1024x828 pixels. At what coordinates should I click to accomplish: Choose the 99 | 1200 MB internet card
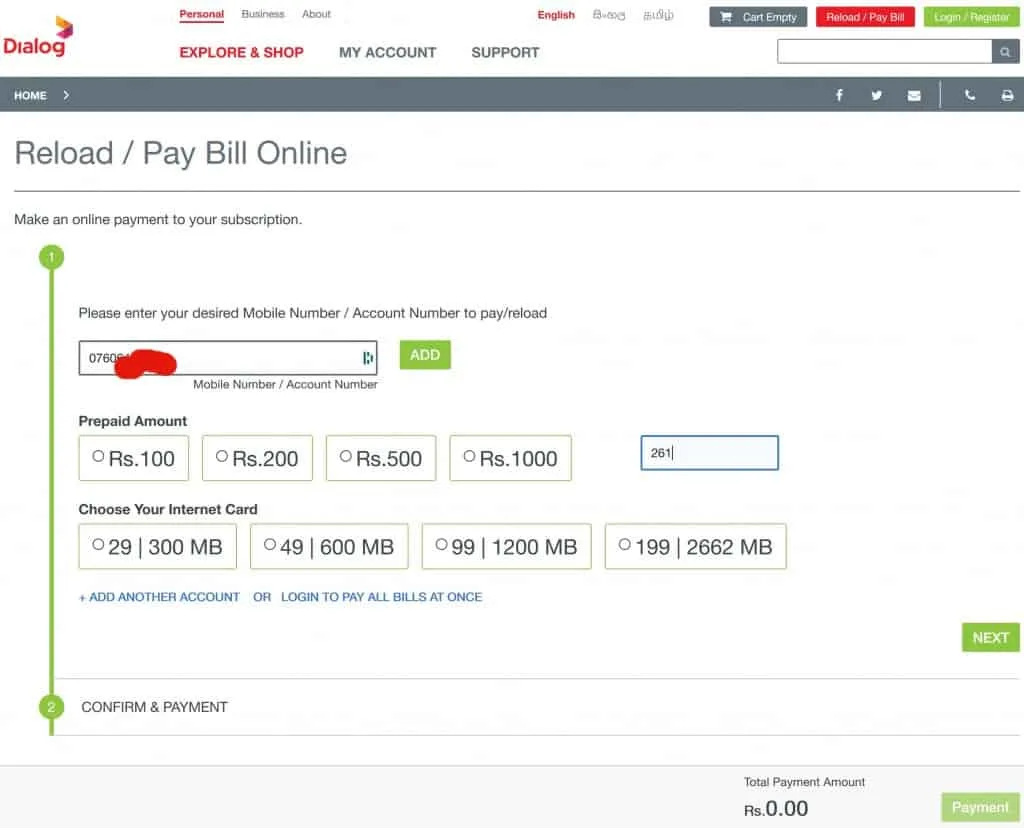pyautogui.click(x=441, y=545)
